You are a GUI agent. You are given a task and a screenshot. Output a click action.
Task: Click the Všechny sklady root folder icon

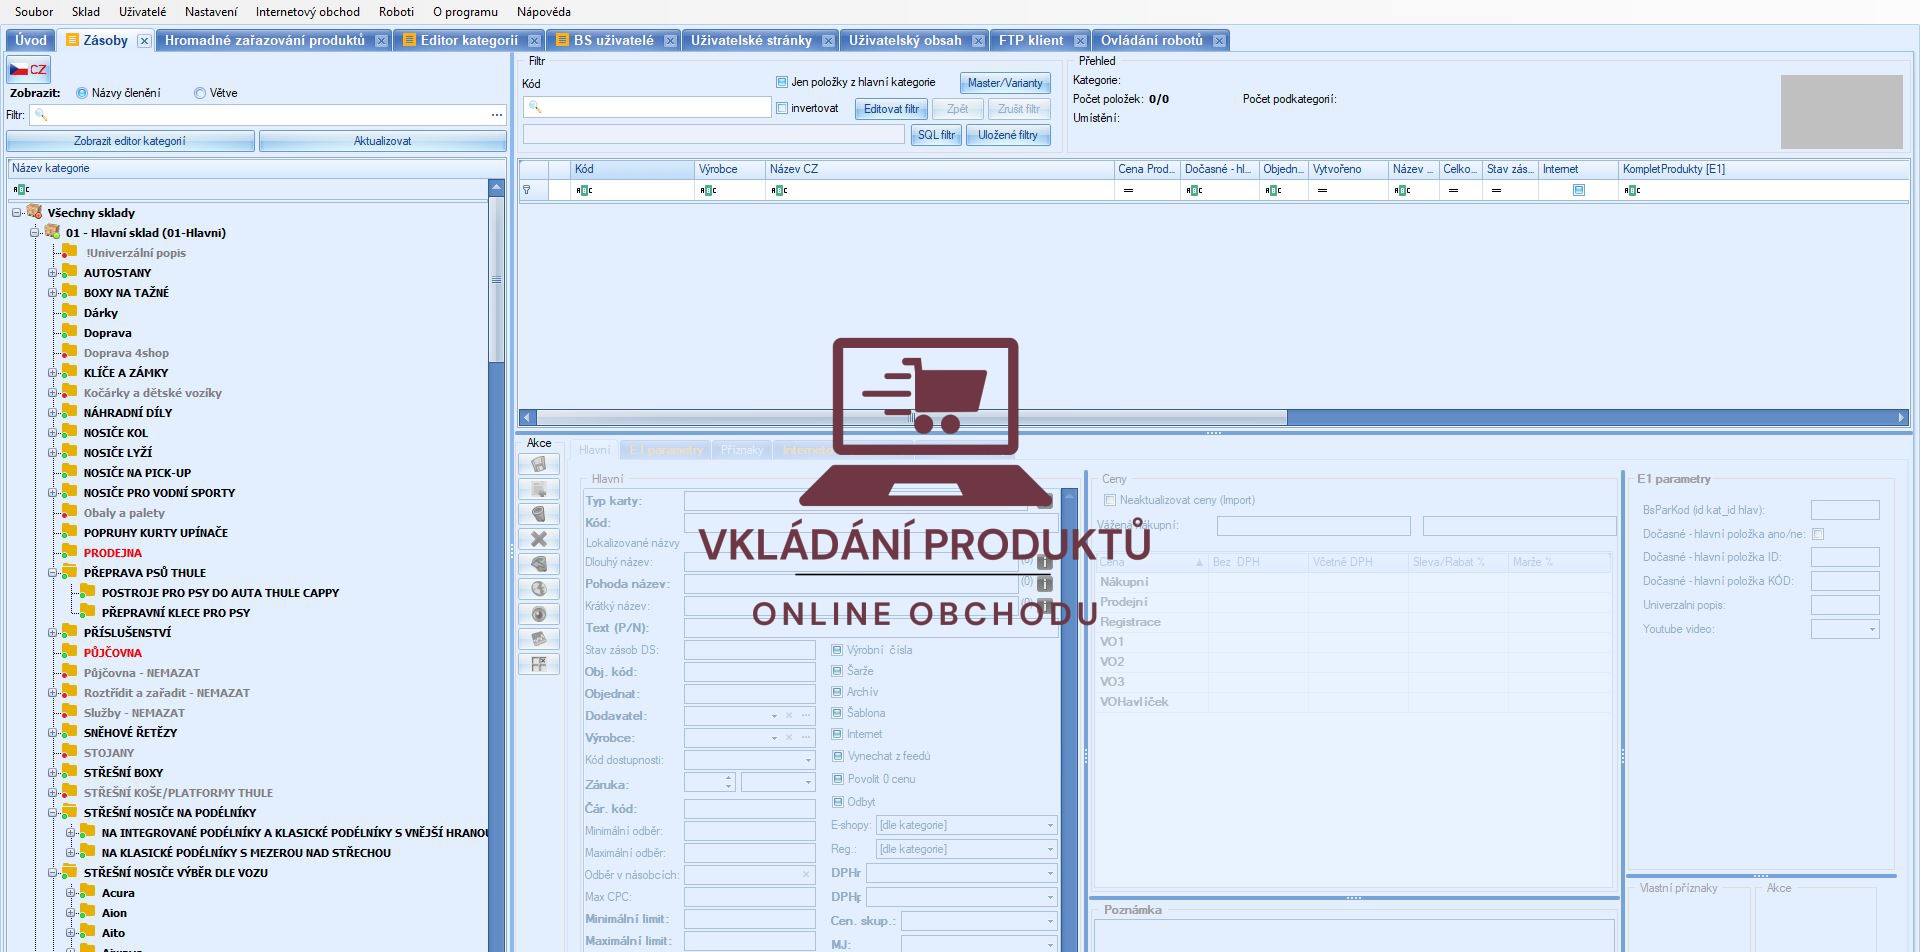[x=35, y=212]
